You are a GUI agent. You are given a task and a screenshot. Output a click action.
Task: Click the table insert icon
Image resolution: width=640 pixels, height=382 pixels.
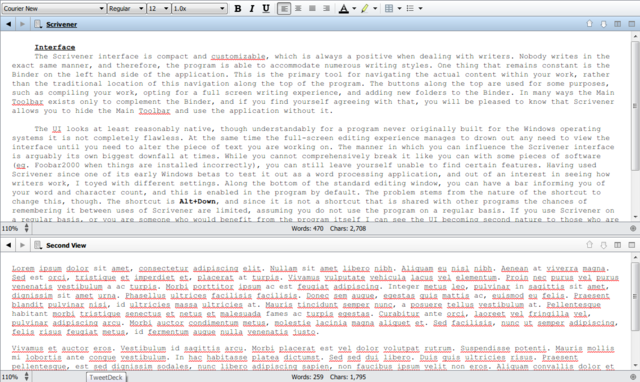(389, 9)
